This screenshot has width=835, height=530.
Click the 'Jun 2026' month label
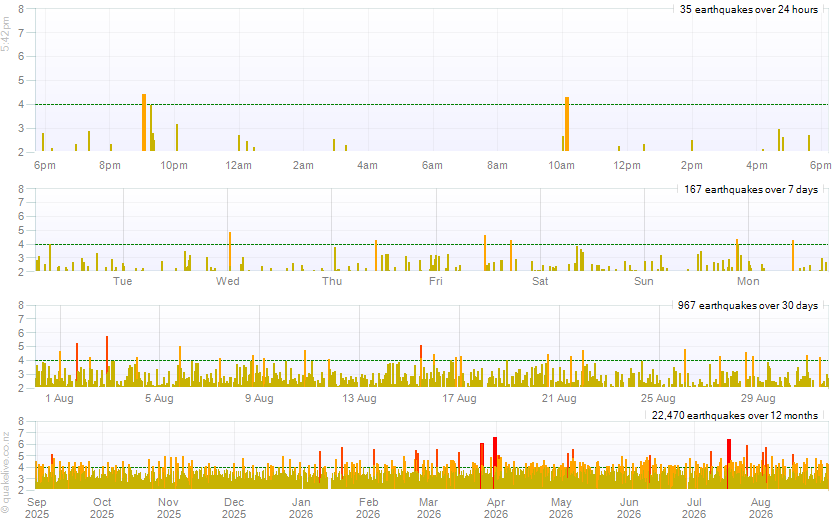[x=629, y=508]
